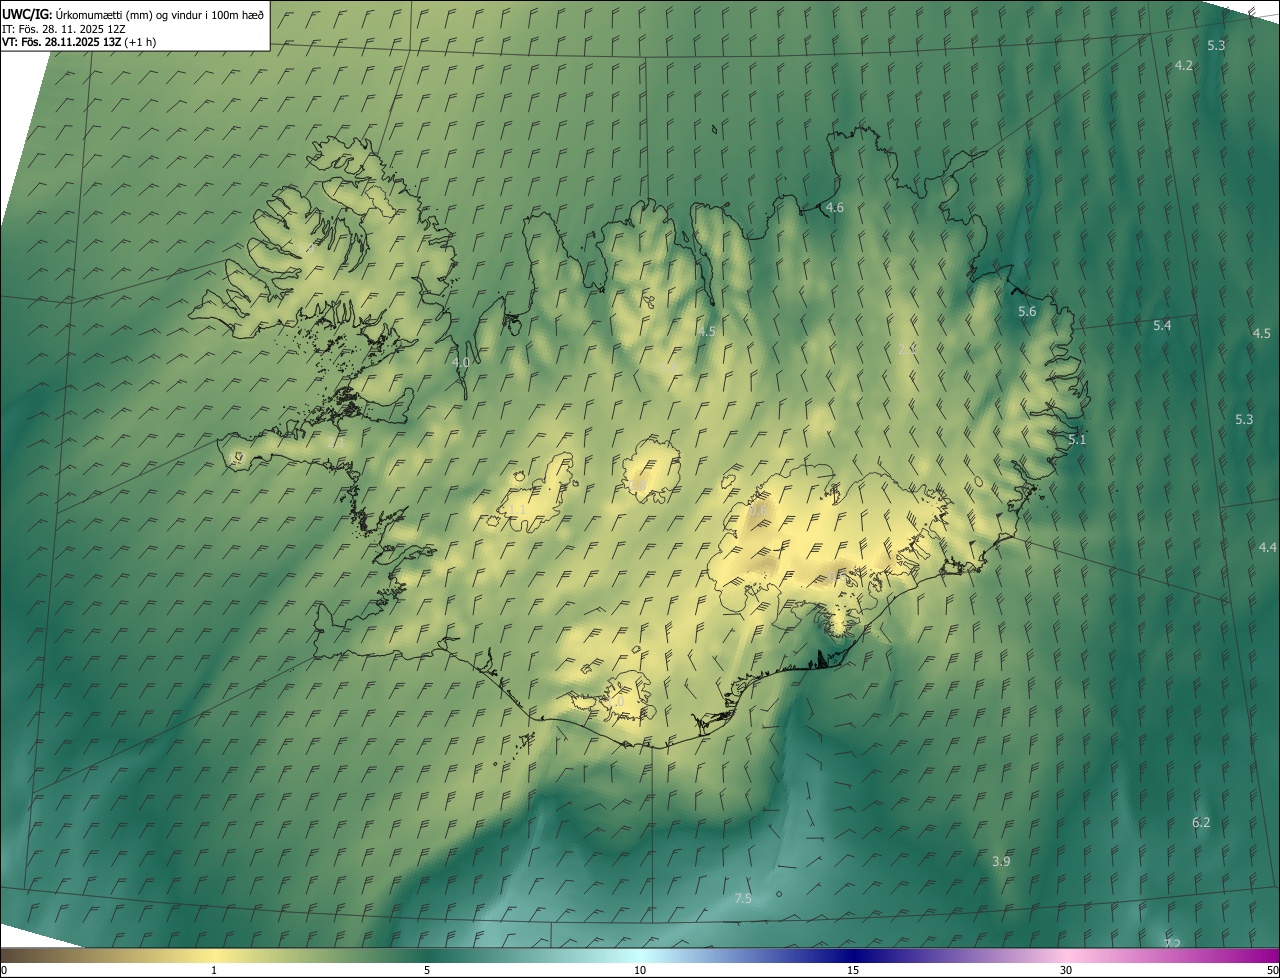The image size is (1280, 978).
Task: Click the map value label 4.6
Action: pos(835,208)
